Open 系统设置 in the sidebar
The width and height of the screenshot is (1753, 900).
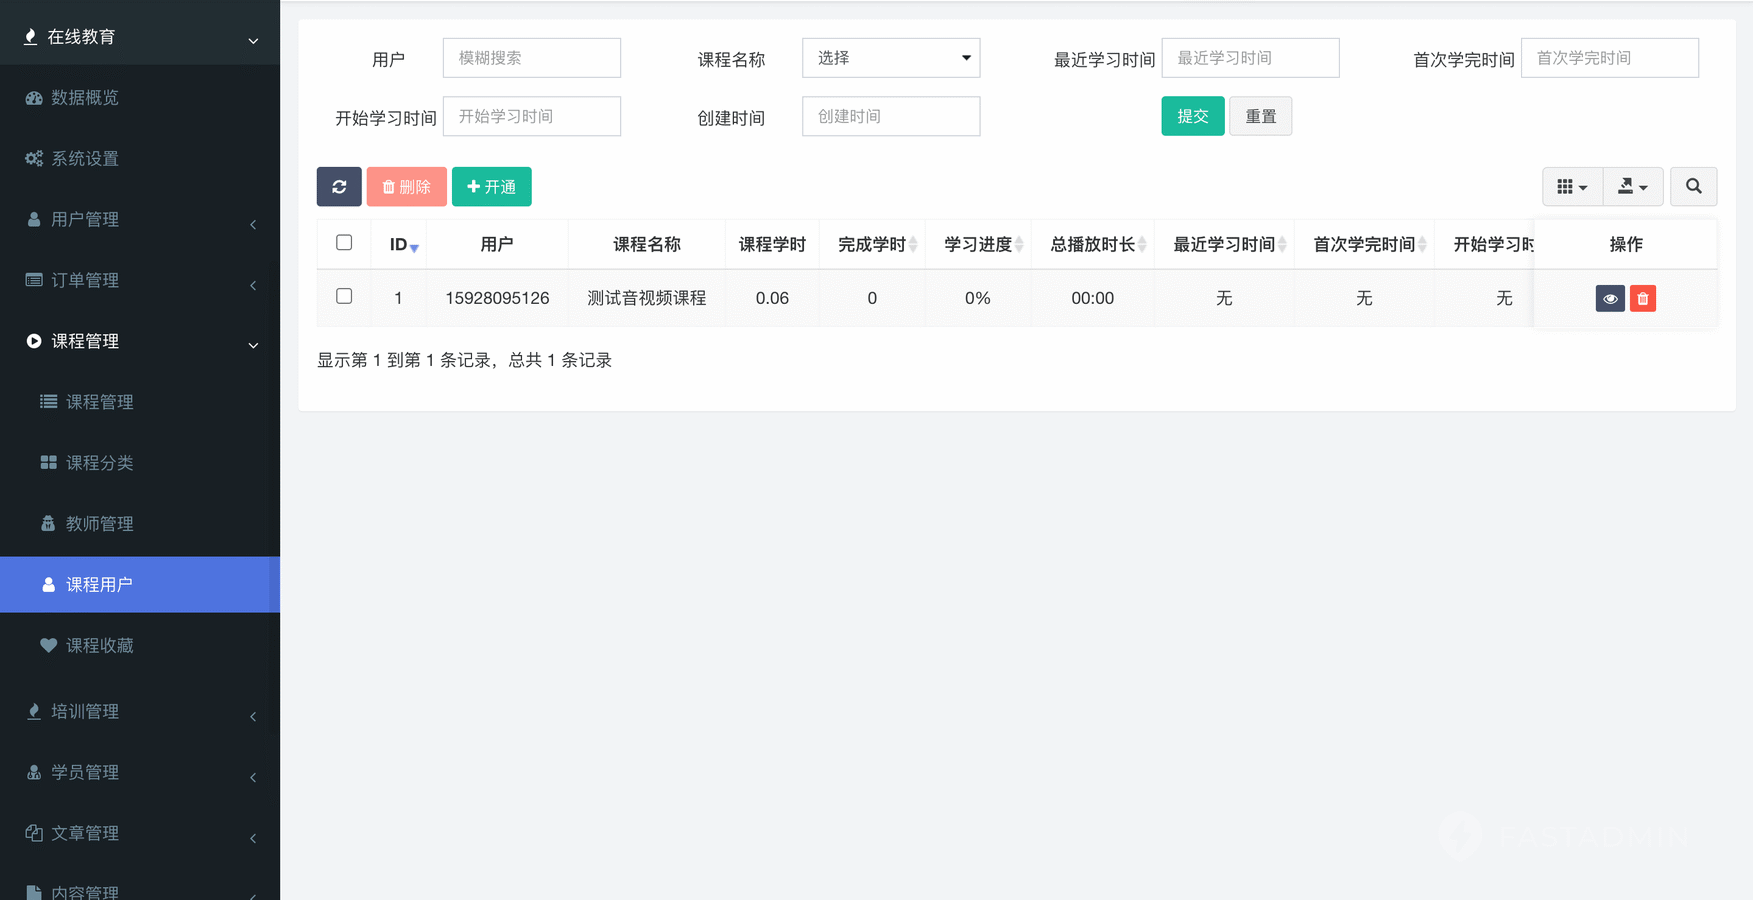(85, 159)
